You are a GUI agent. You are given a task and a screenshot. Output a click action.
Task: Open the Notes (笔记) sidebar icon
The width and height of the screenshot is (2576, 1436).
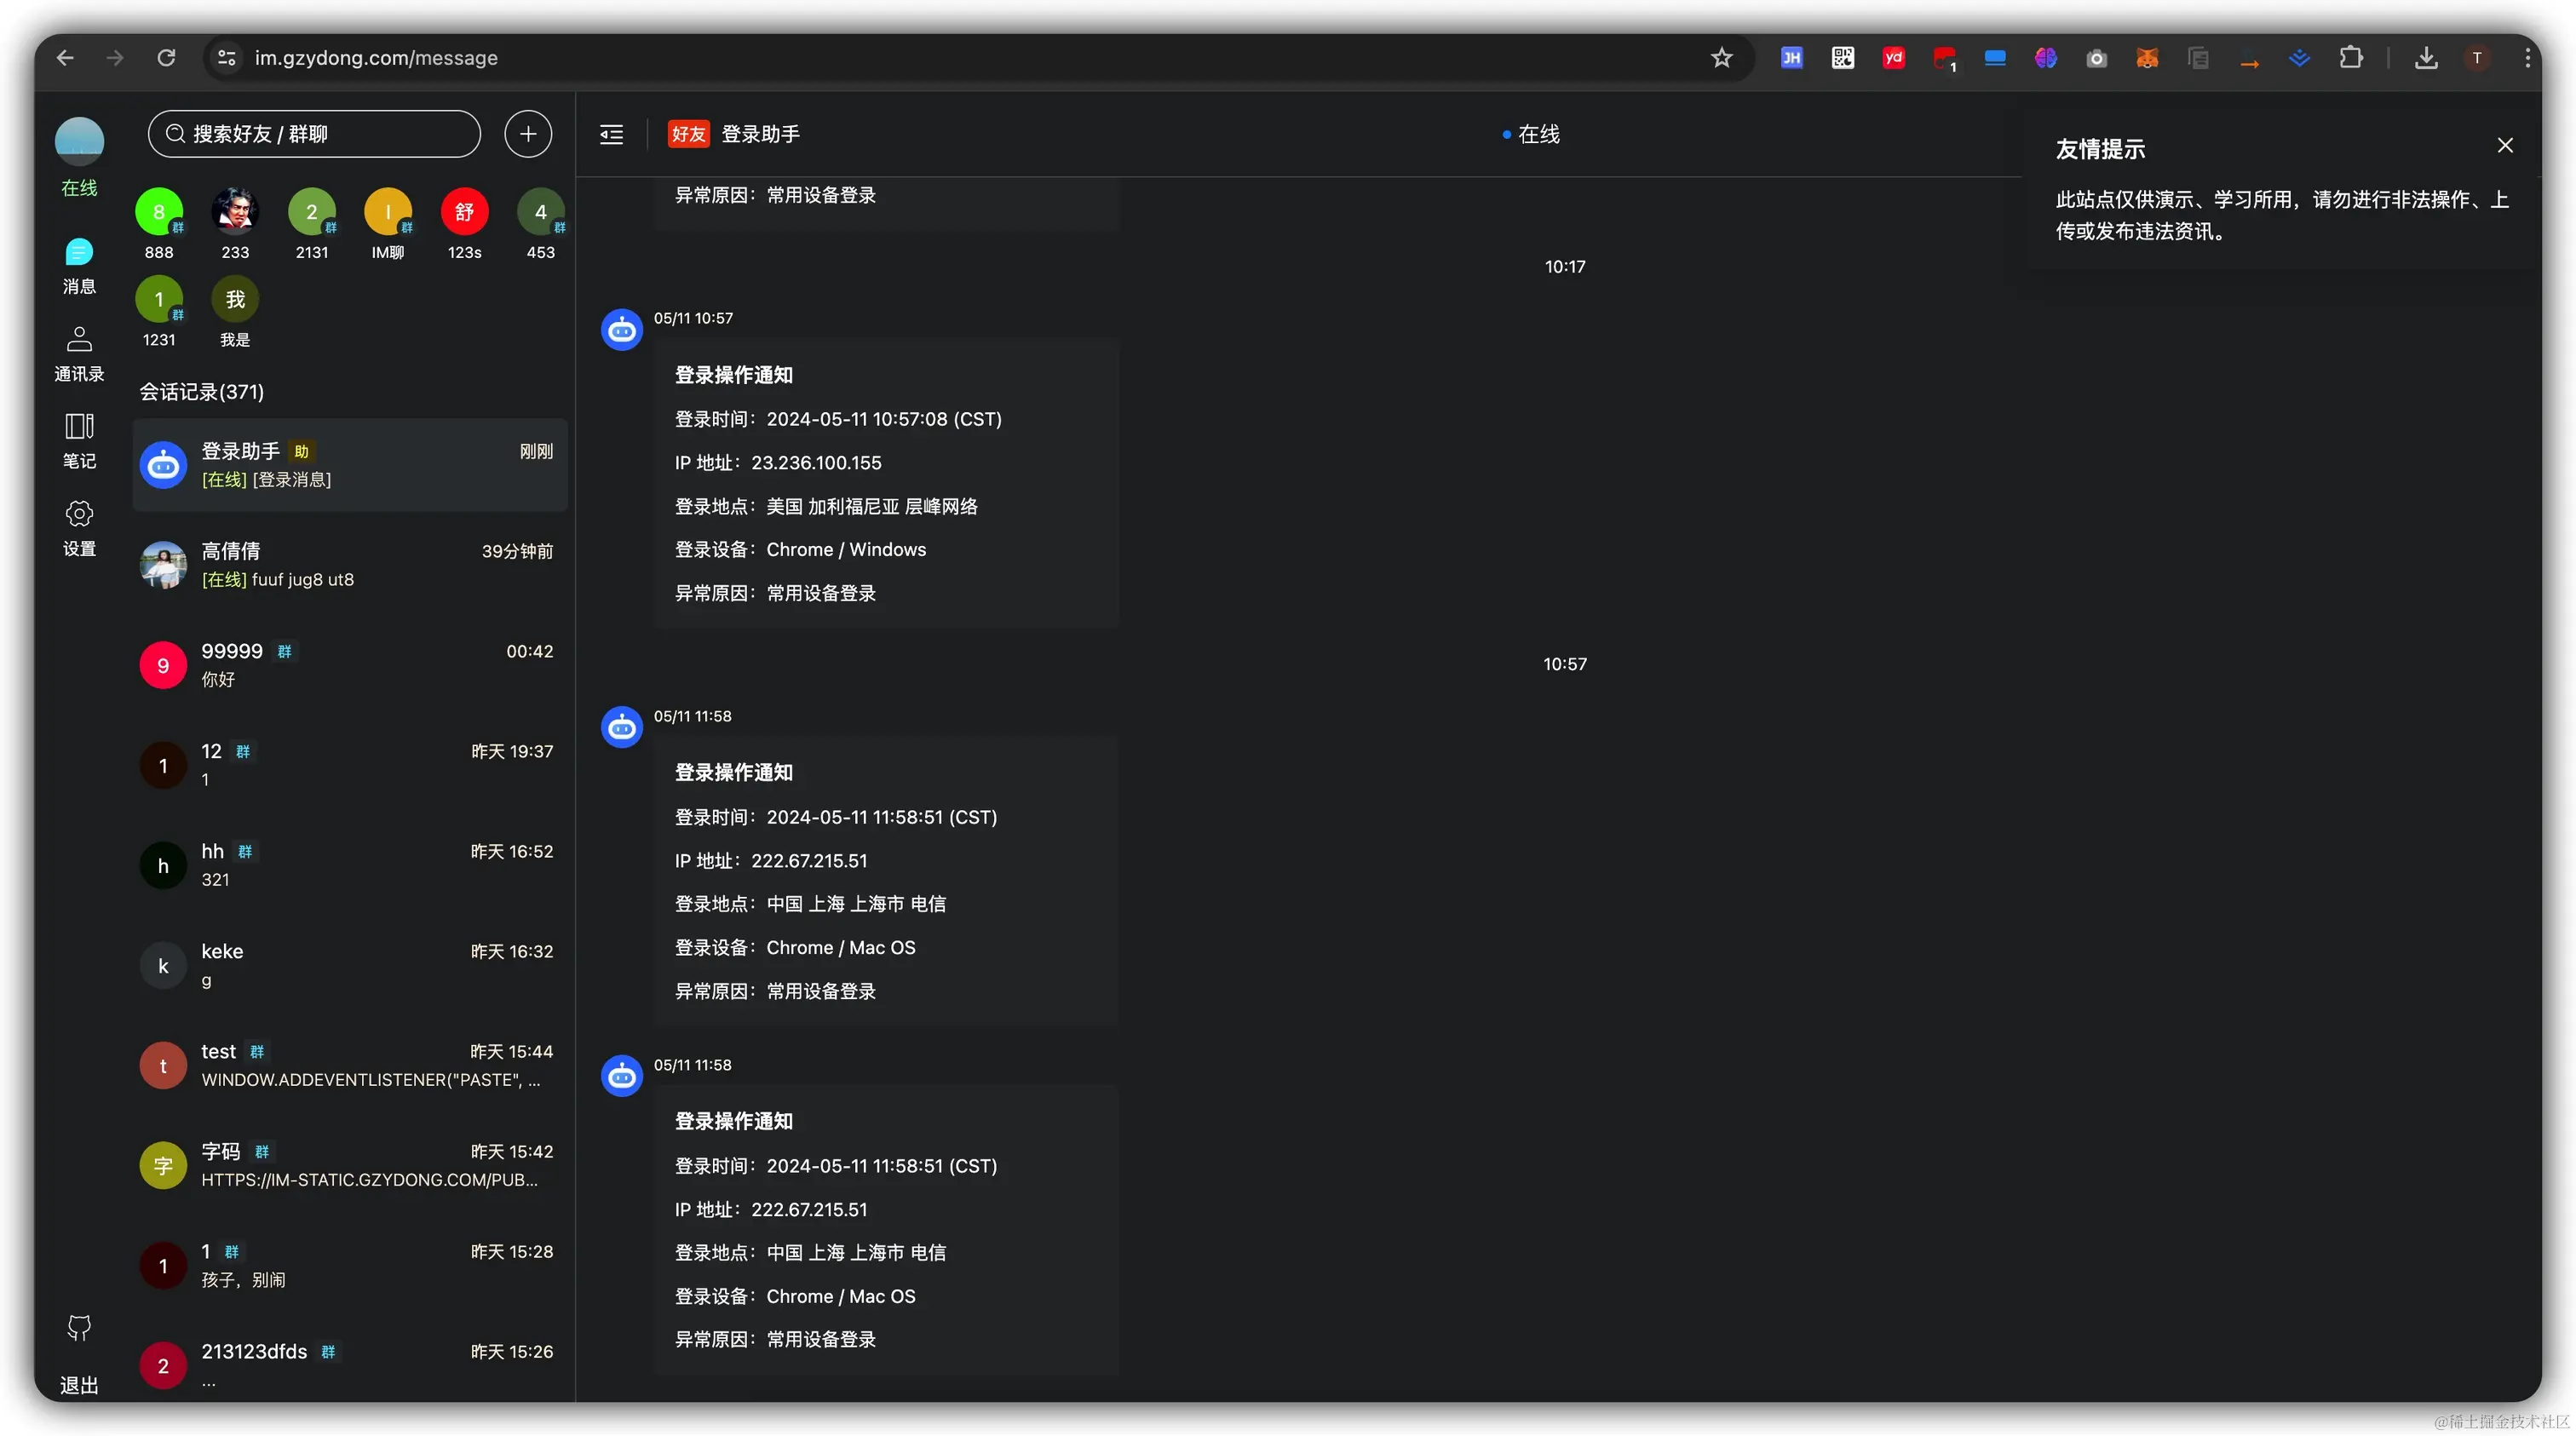click(79, 427)
